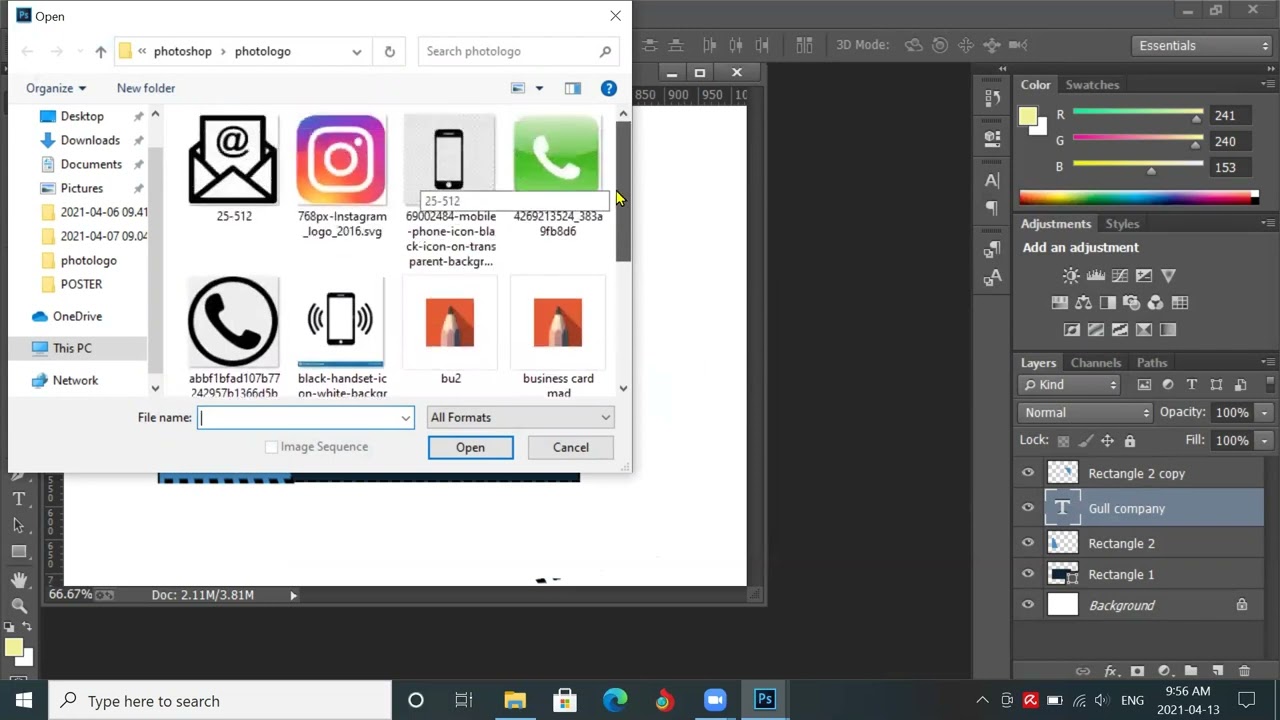The width and height of the screenshot is (1280, 720).
Task: Select the Zoom tool in toolbox
Action: [19, 605]
